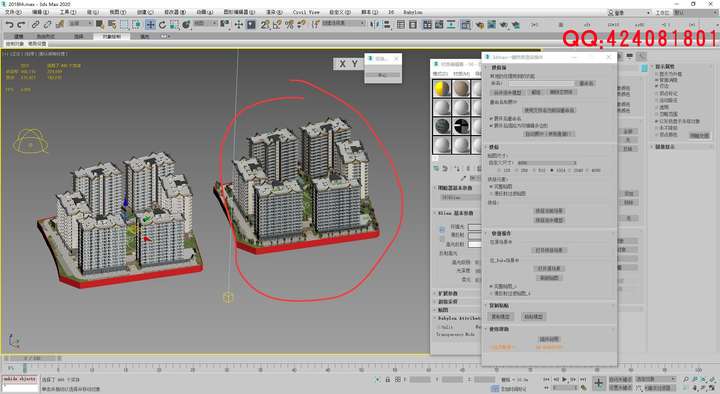
Task: Open the selection filter dropdown in toolbar
Action: click(x=80, y=23)
